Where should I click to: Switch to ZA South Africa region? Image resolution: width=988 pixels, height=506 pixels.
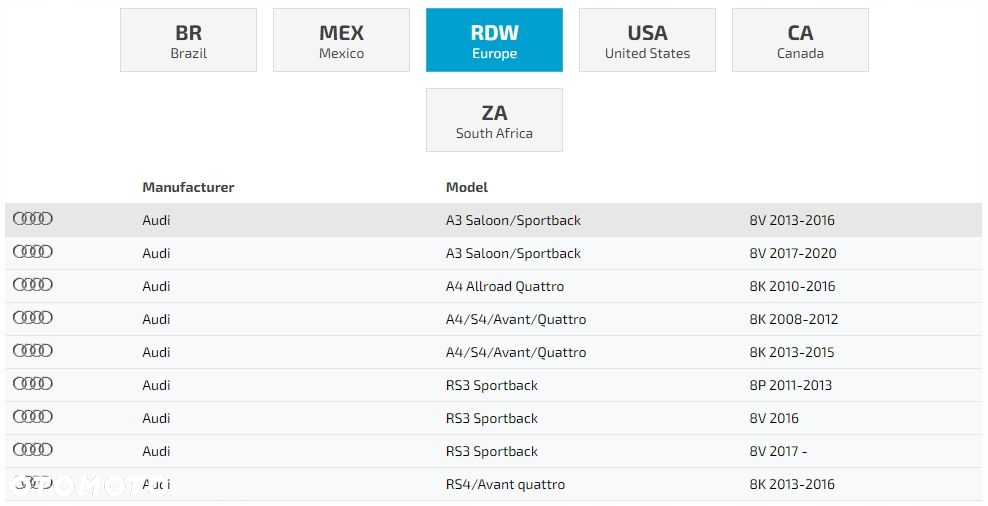click(x=495, y=120)
